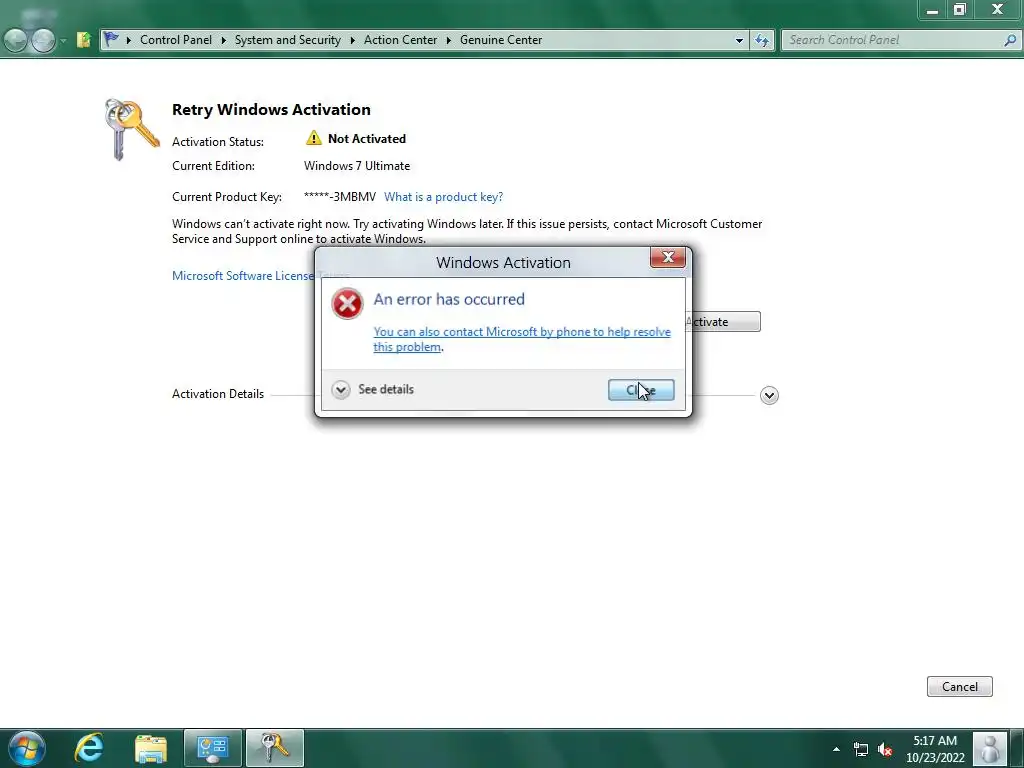Open the breadcrumb arrow before Control Panel
The image size is (1024, 768).
[129, 40]
